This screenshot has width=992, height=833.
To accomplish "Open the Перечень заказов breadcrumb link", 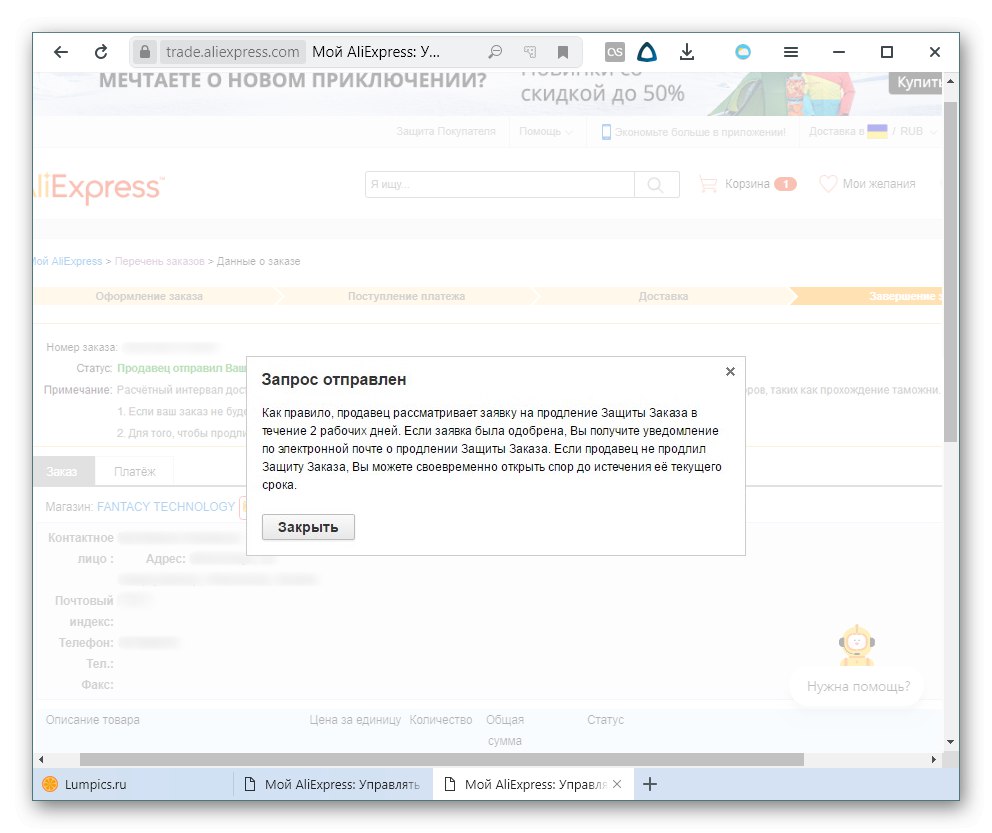I will click(159, 261).
